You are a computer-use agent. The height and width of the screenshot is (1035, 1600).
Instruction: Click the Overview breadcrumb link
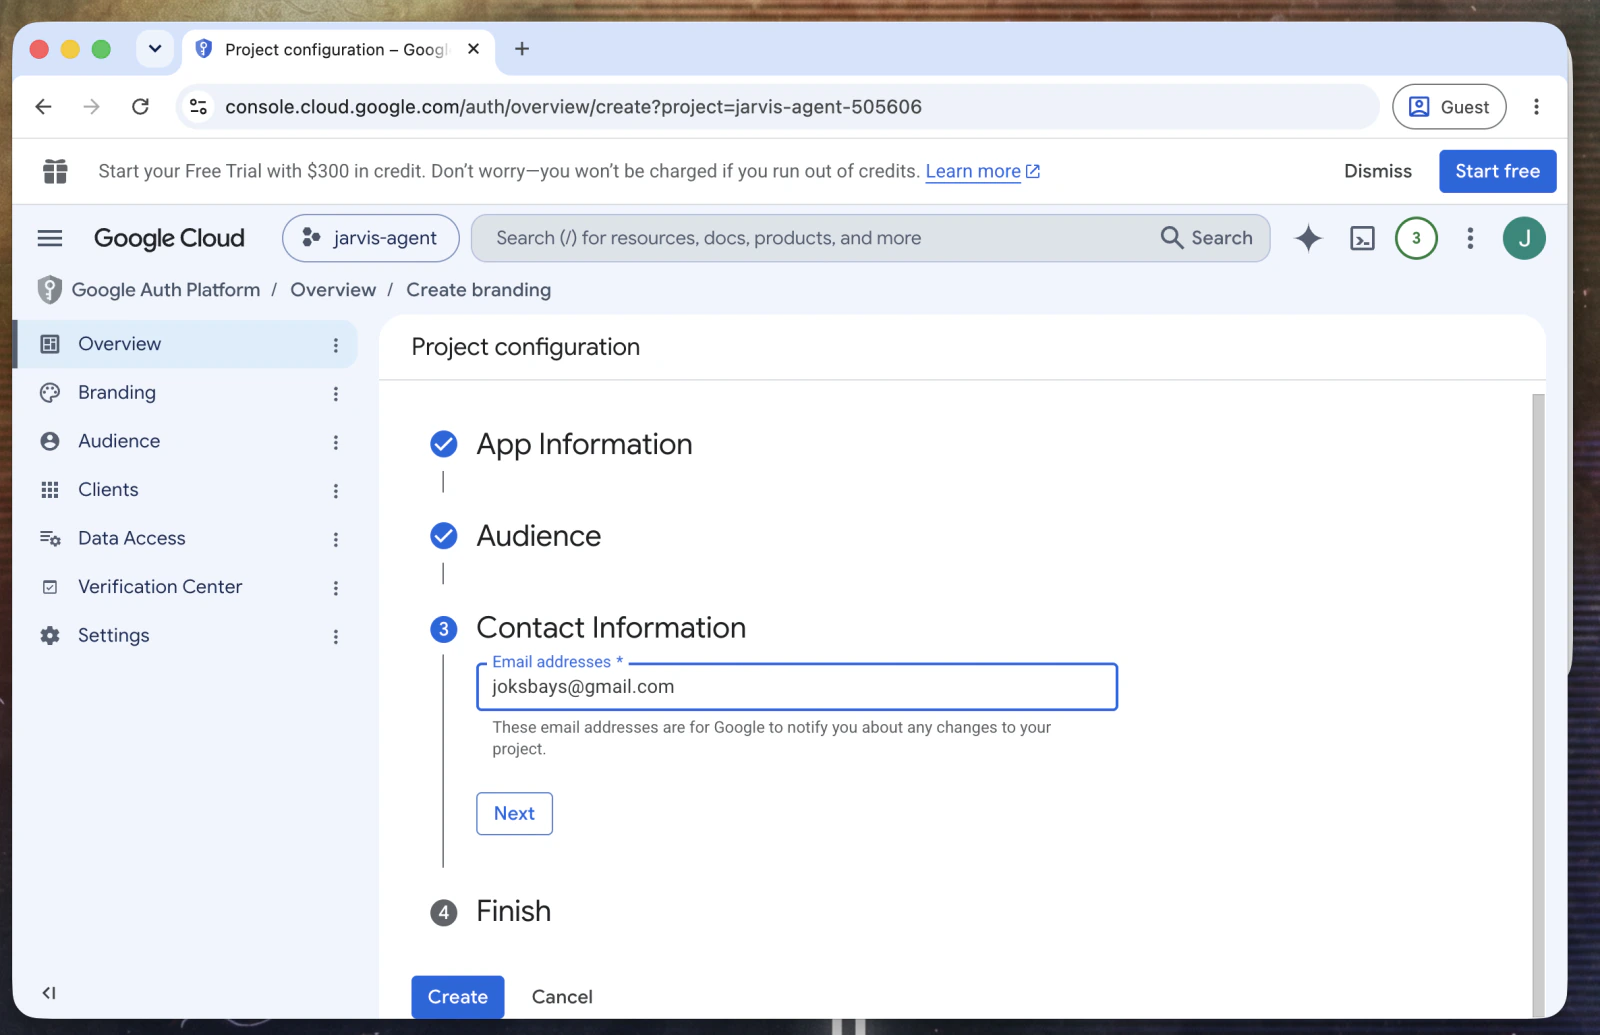[333, 290]
